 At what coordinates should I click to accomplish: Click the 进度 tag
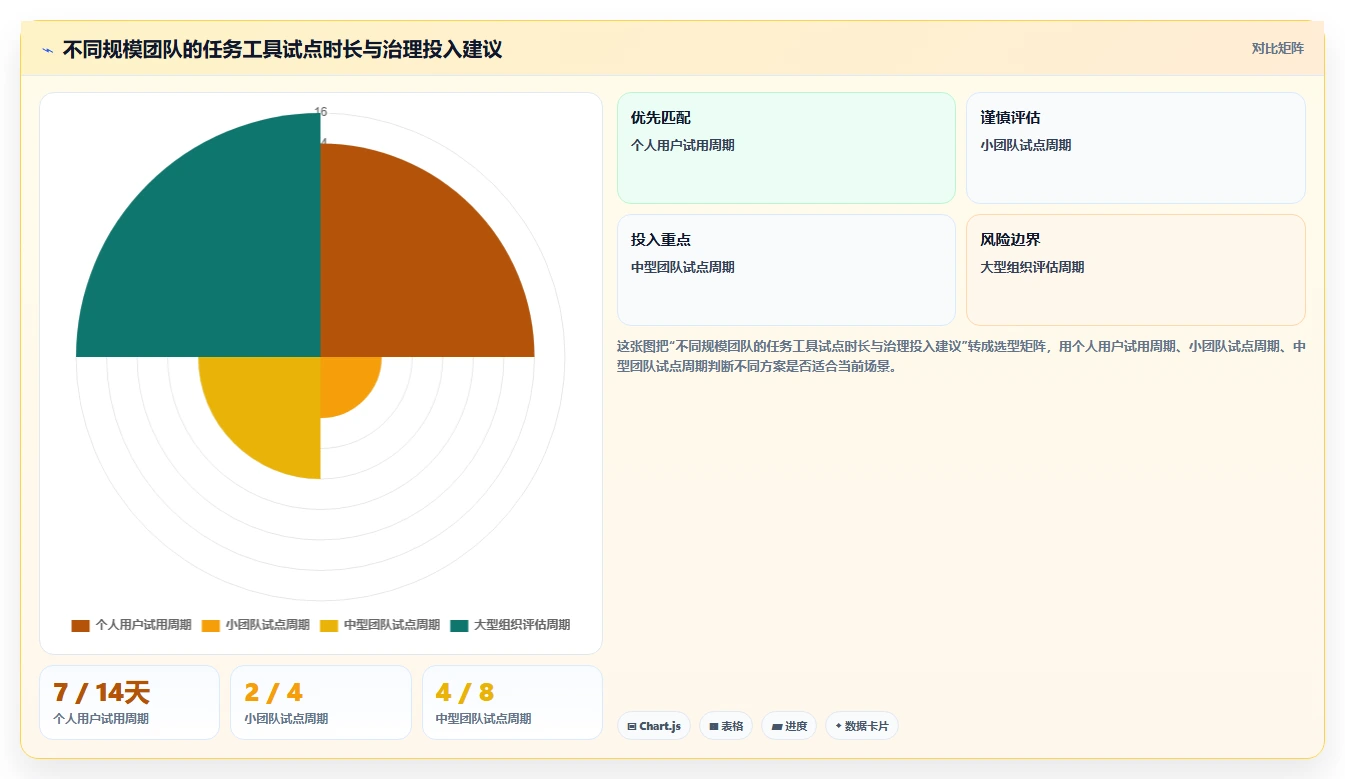point(789,726)
